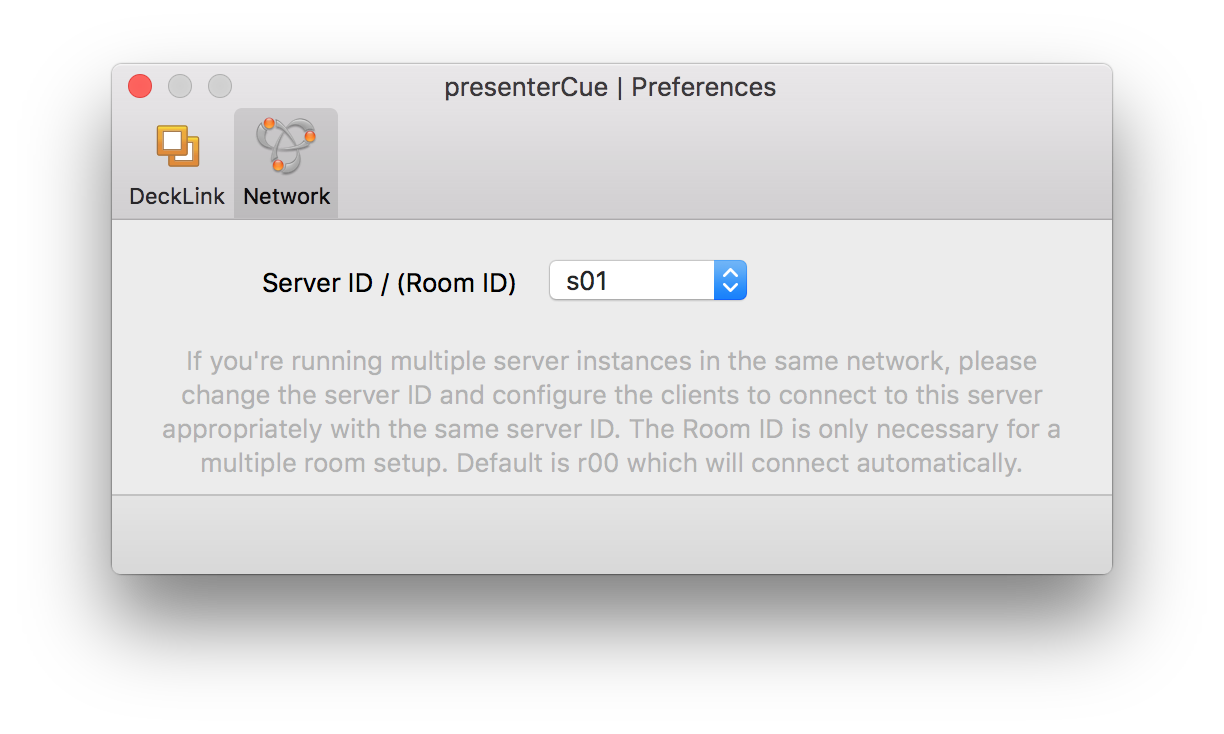Click the greyed-out zoom window button
The image size is (1224, 734).
coord(220,87)
